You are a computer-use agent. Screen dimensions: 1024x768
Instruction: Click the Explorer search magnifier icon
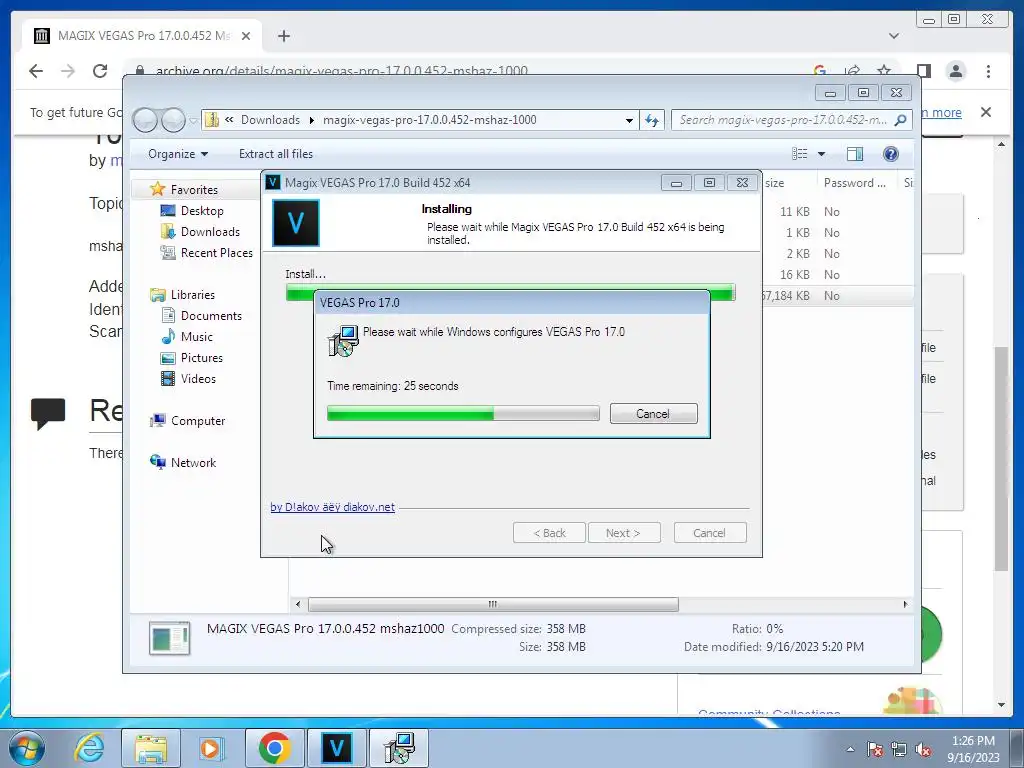tap(901, 120)
